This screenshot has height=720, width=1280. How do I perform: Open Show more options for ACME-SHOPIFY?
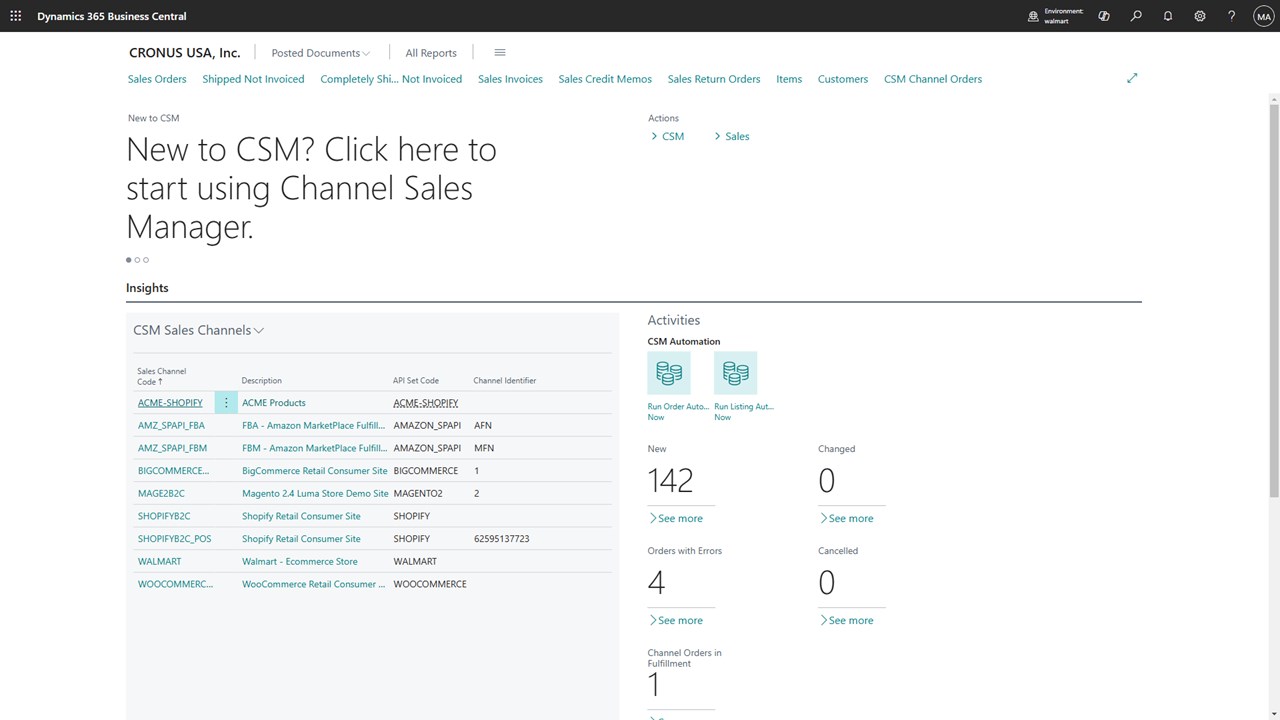pyautogui.click(x=226, y=403)
